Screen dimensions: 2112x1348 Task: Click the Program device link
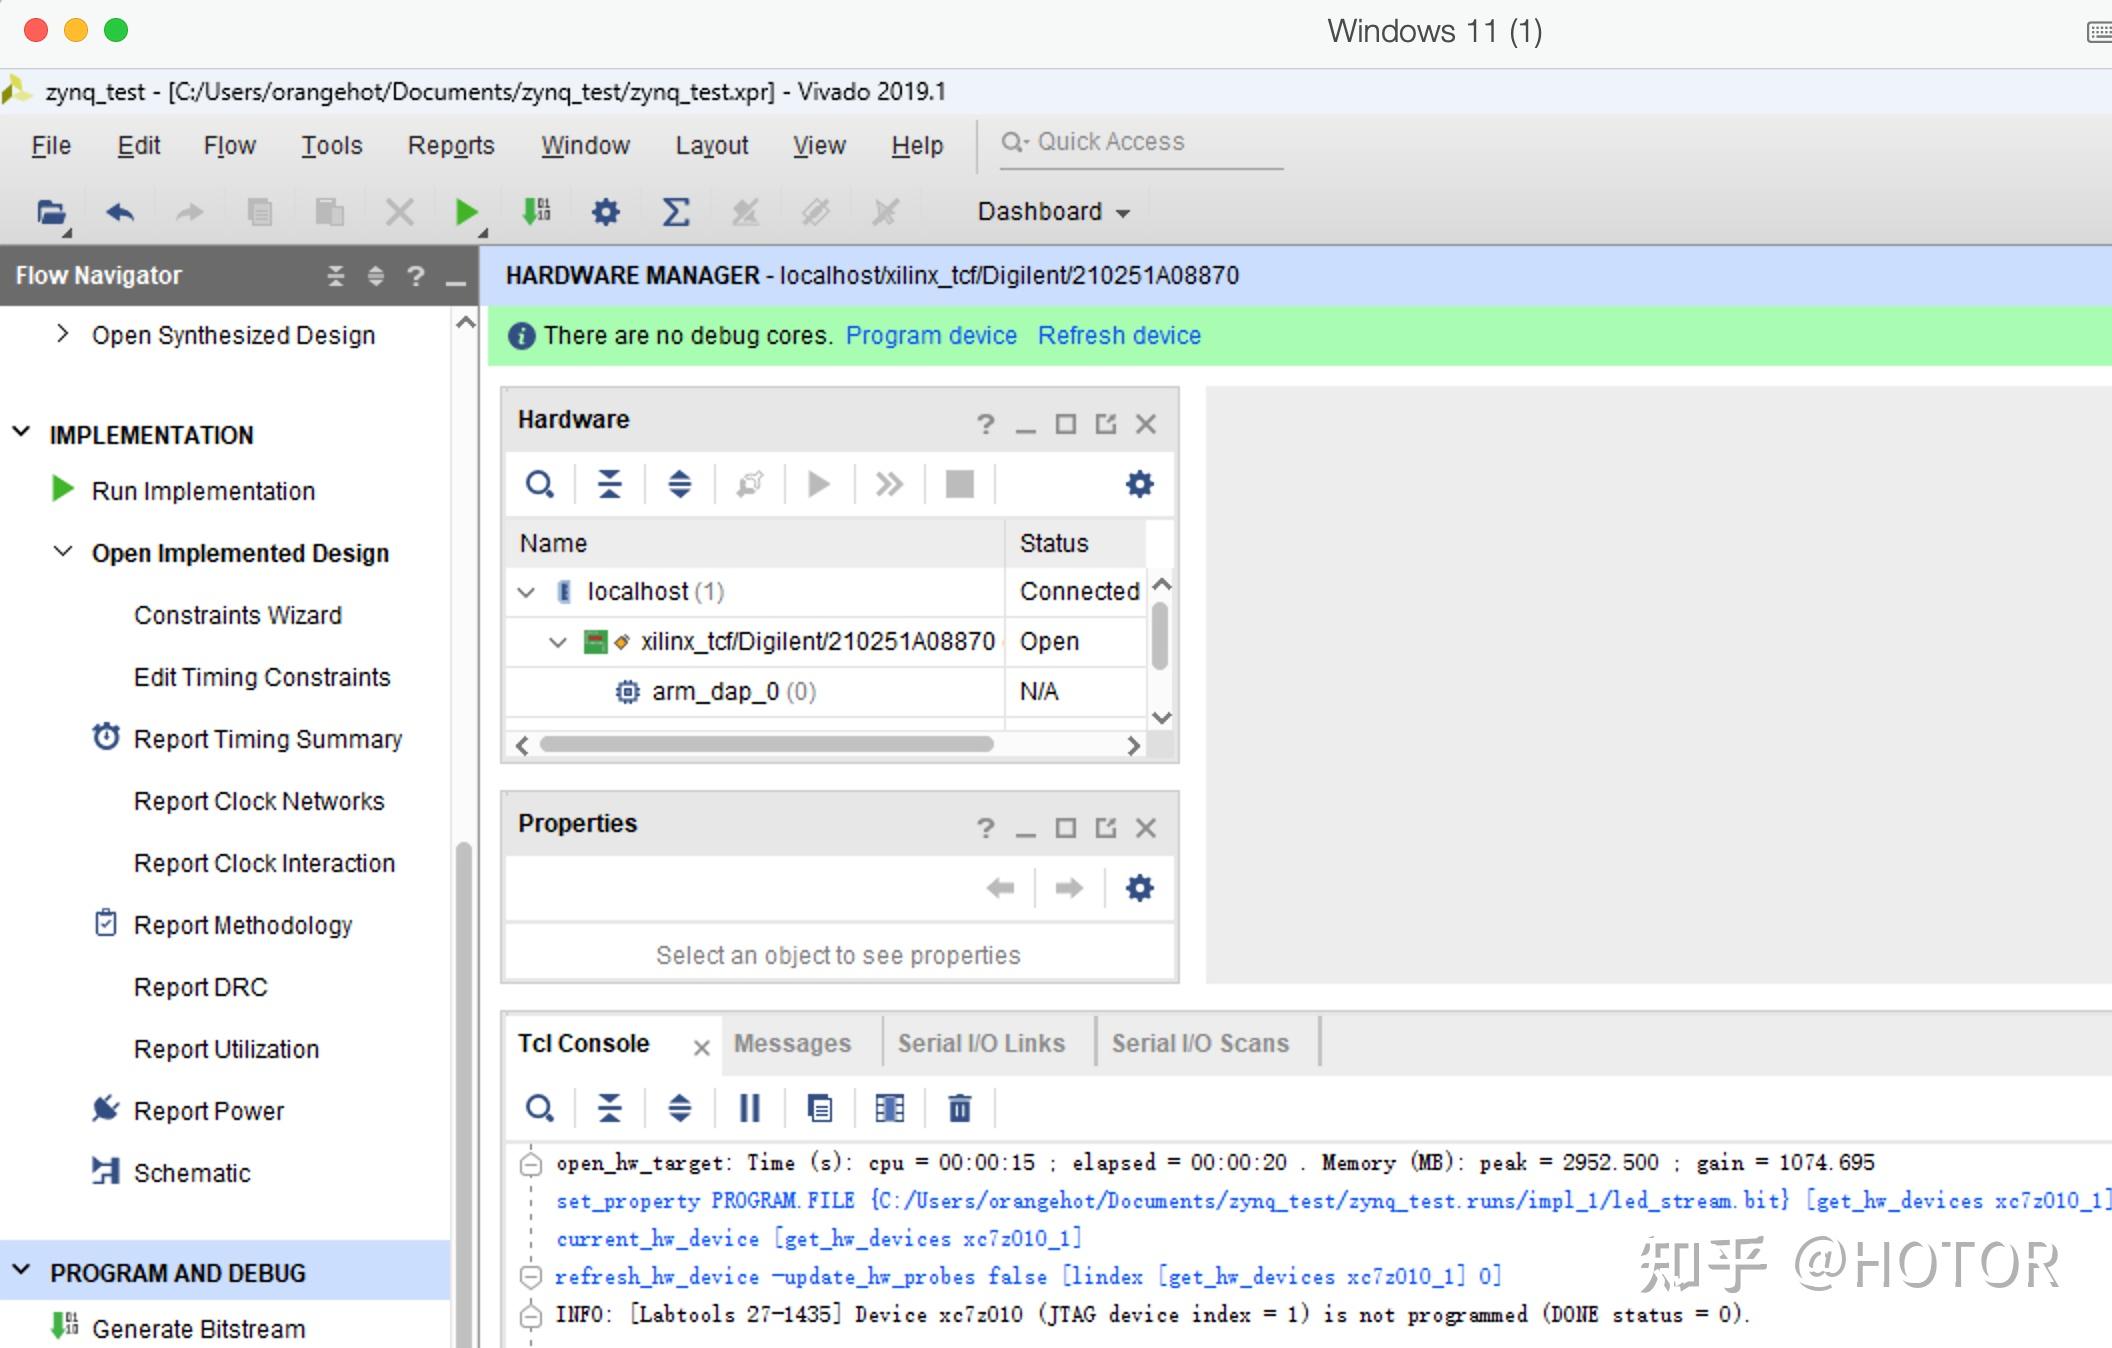tap(930, 336)
